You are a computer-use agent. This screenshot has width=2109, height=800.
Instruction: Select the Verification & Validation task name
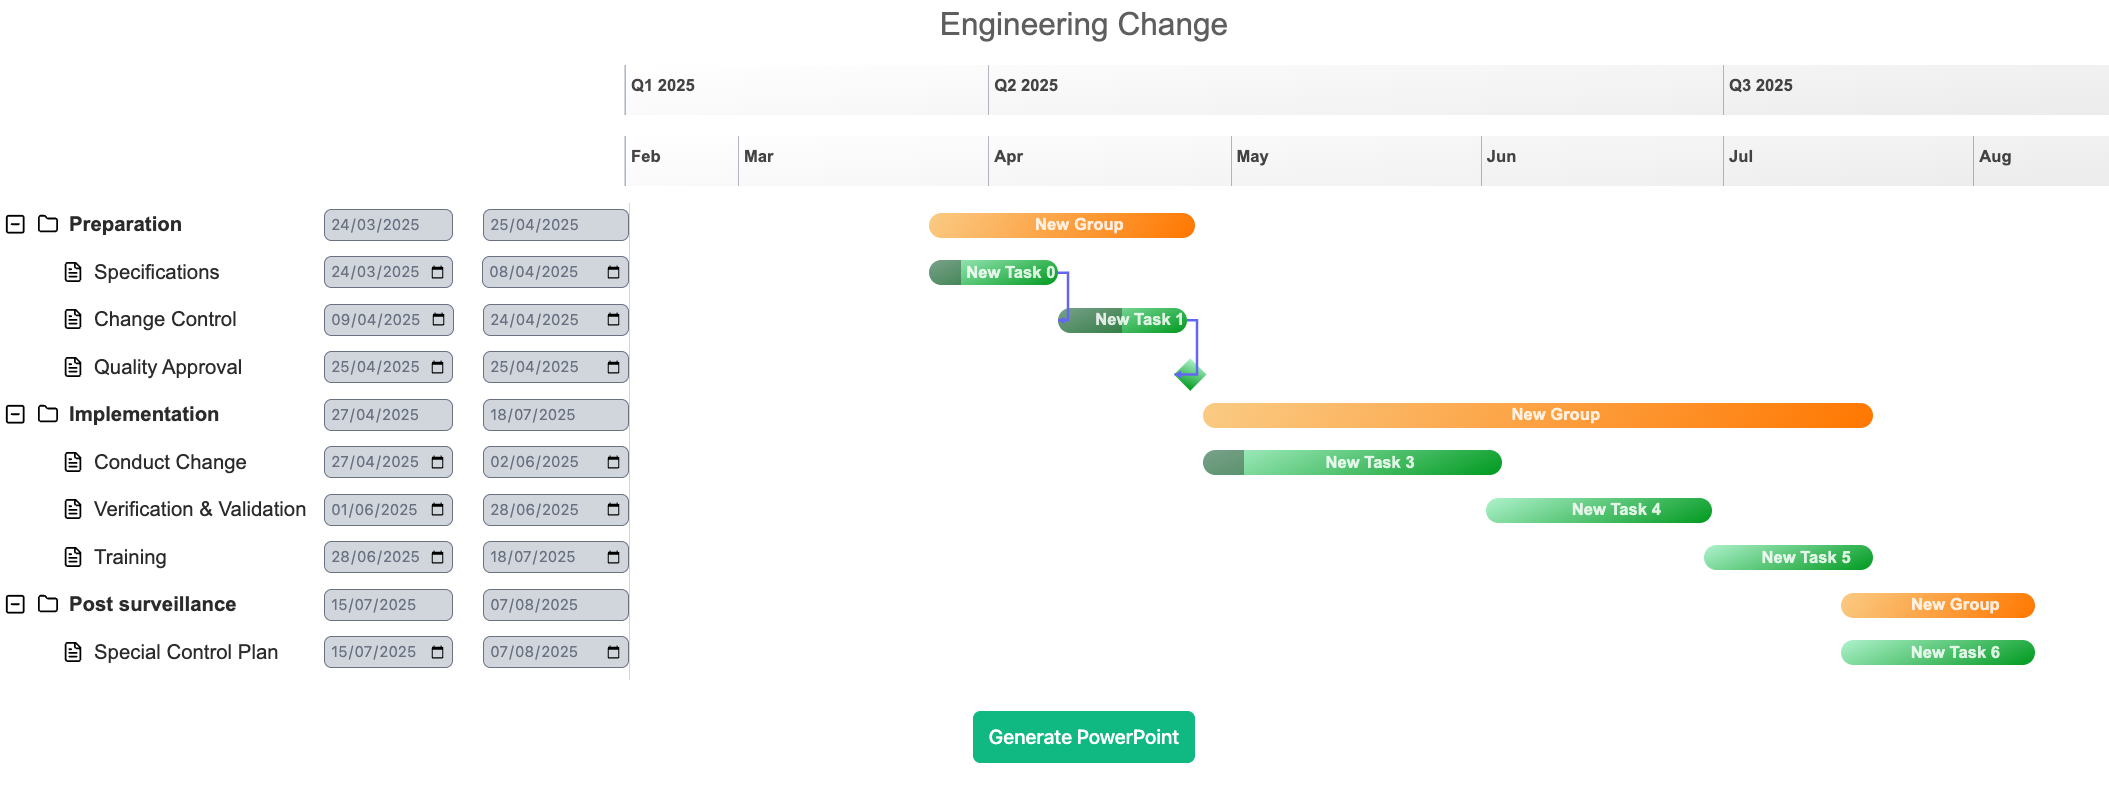point(199,509)
